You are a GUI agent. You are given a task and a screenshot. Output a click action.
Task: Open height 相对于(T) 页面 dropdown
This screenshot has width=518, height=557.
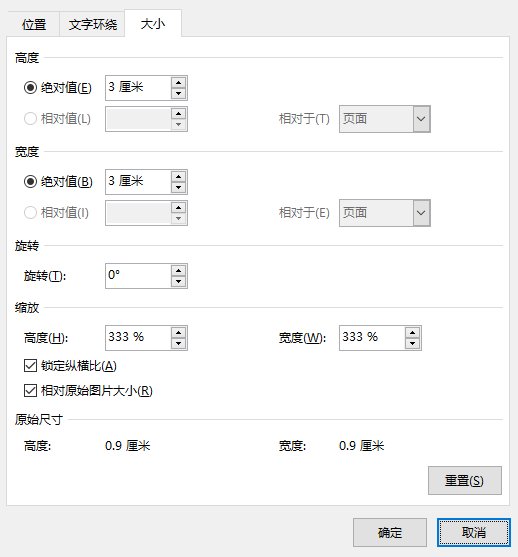[x=385, y=119]
